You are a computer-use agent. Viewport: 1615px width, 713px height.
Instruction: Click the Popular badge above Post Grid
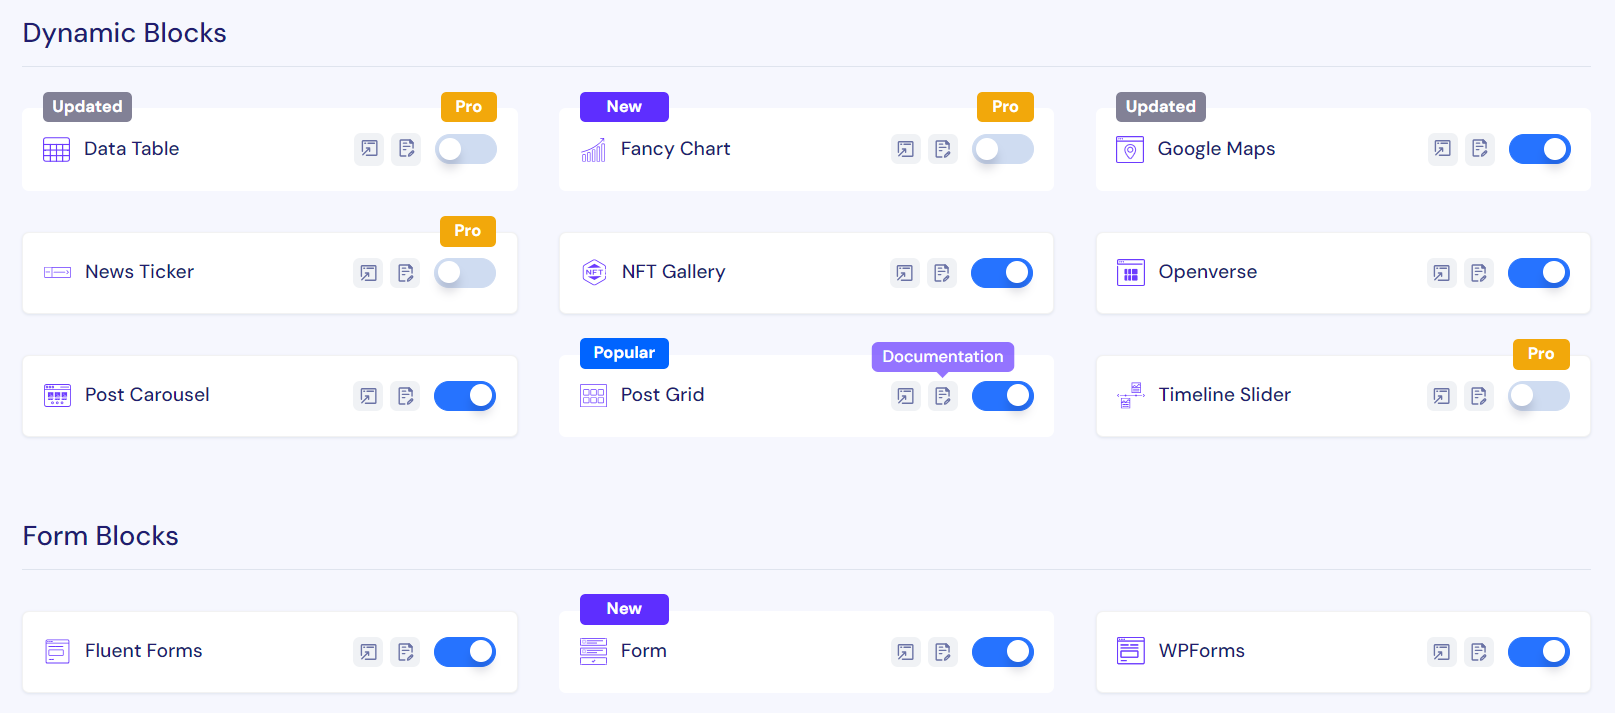[624, 353]
